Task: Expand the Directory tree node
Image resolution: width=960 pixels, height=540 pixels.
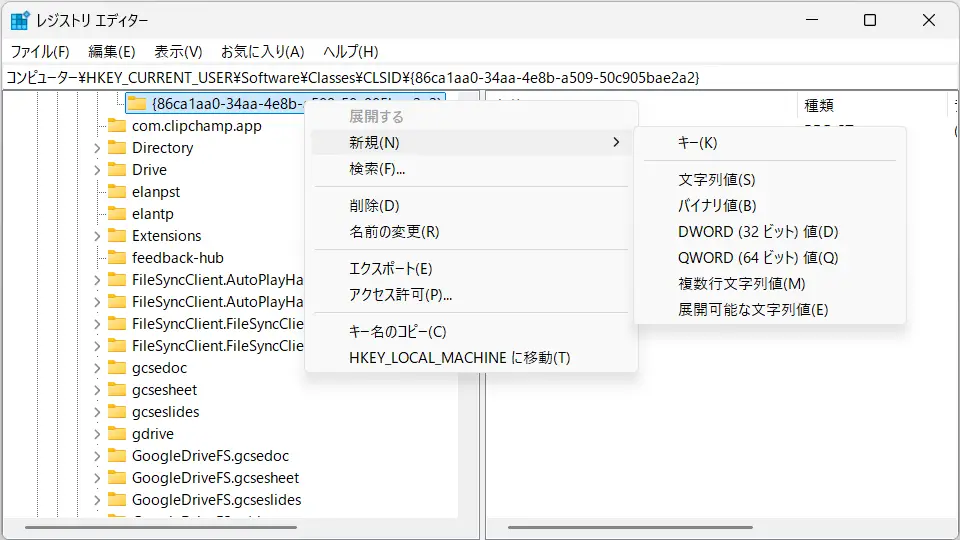Action: [x=97, y=148]
